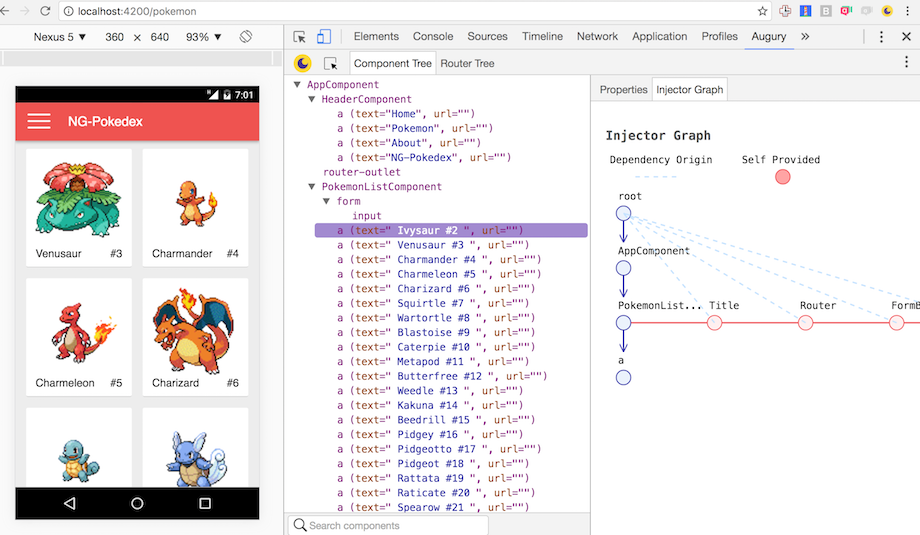Open the Venusaur #3 card
The width and height of the screenshot is (920, 535).
click(x=79, y=208)
